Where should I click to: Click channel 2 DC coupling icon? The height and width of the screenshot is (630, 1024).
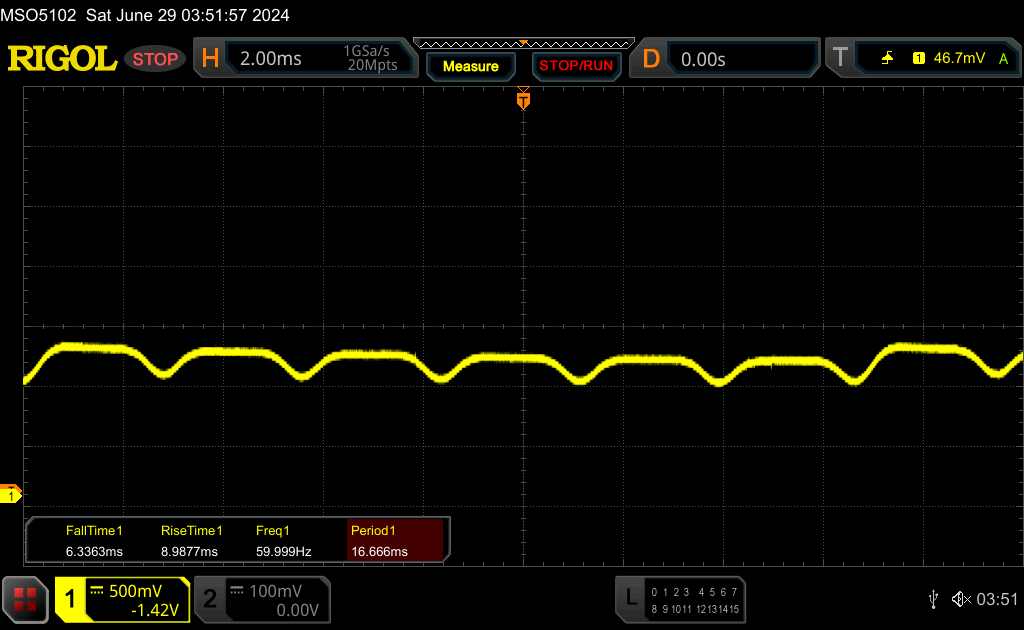pos(237,591)
